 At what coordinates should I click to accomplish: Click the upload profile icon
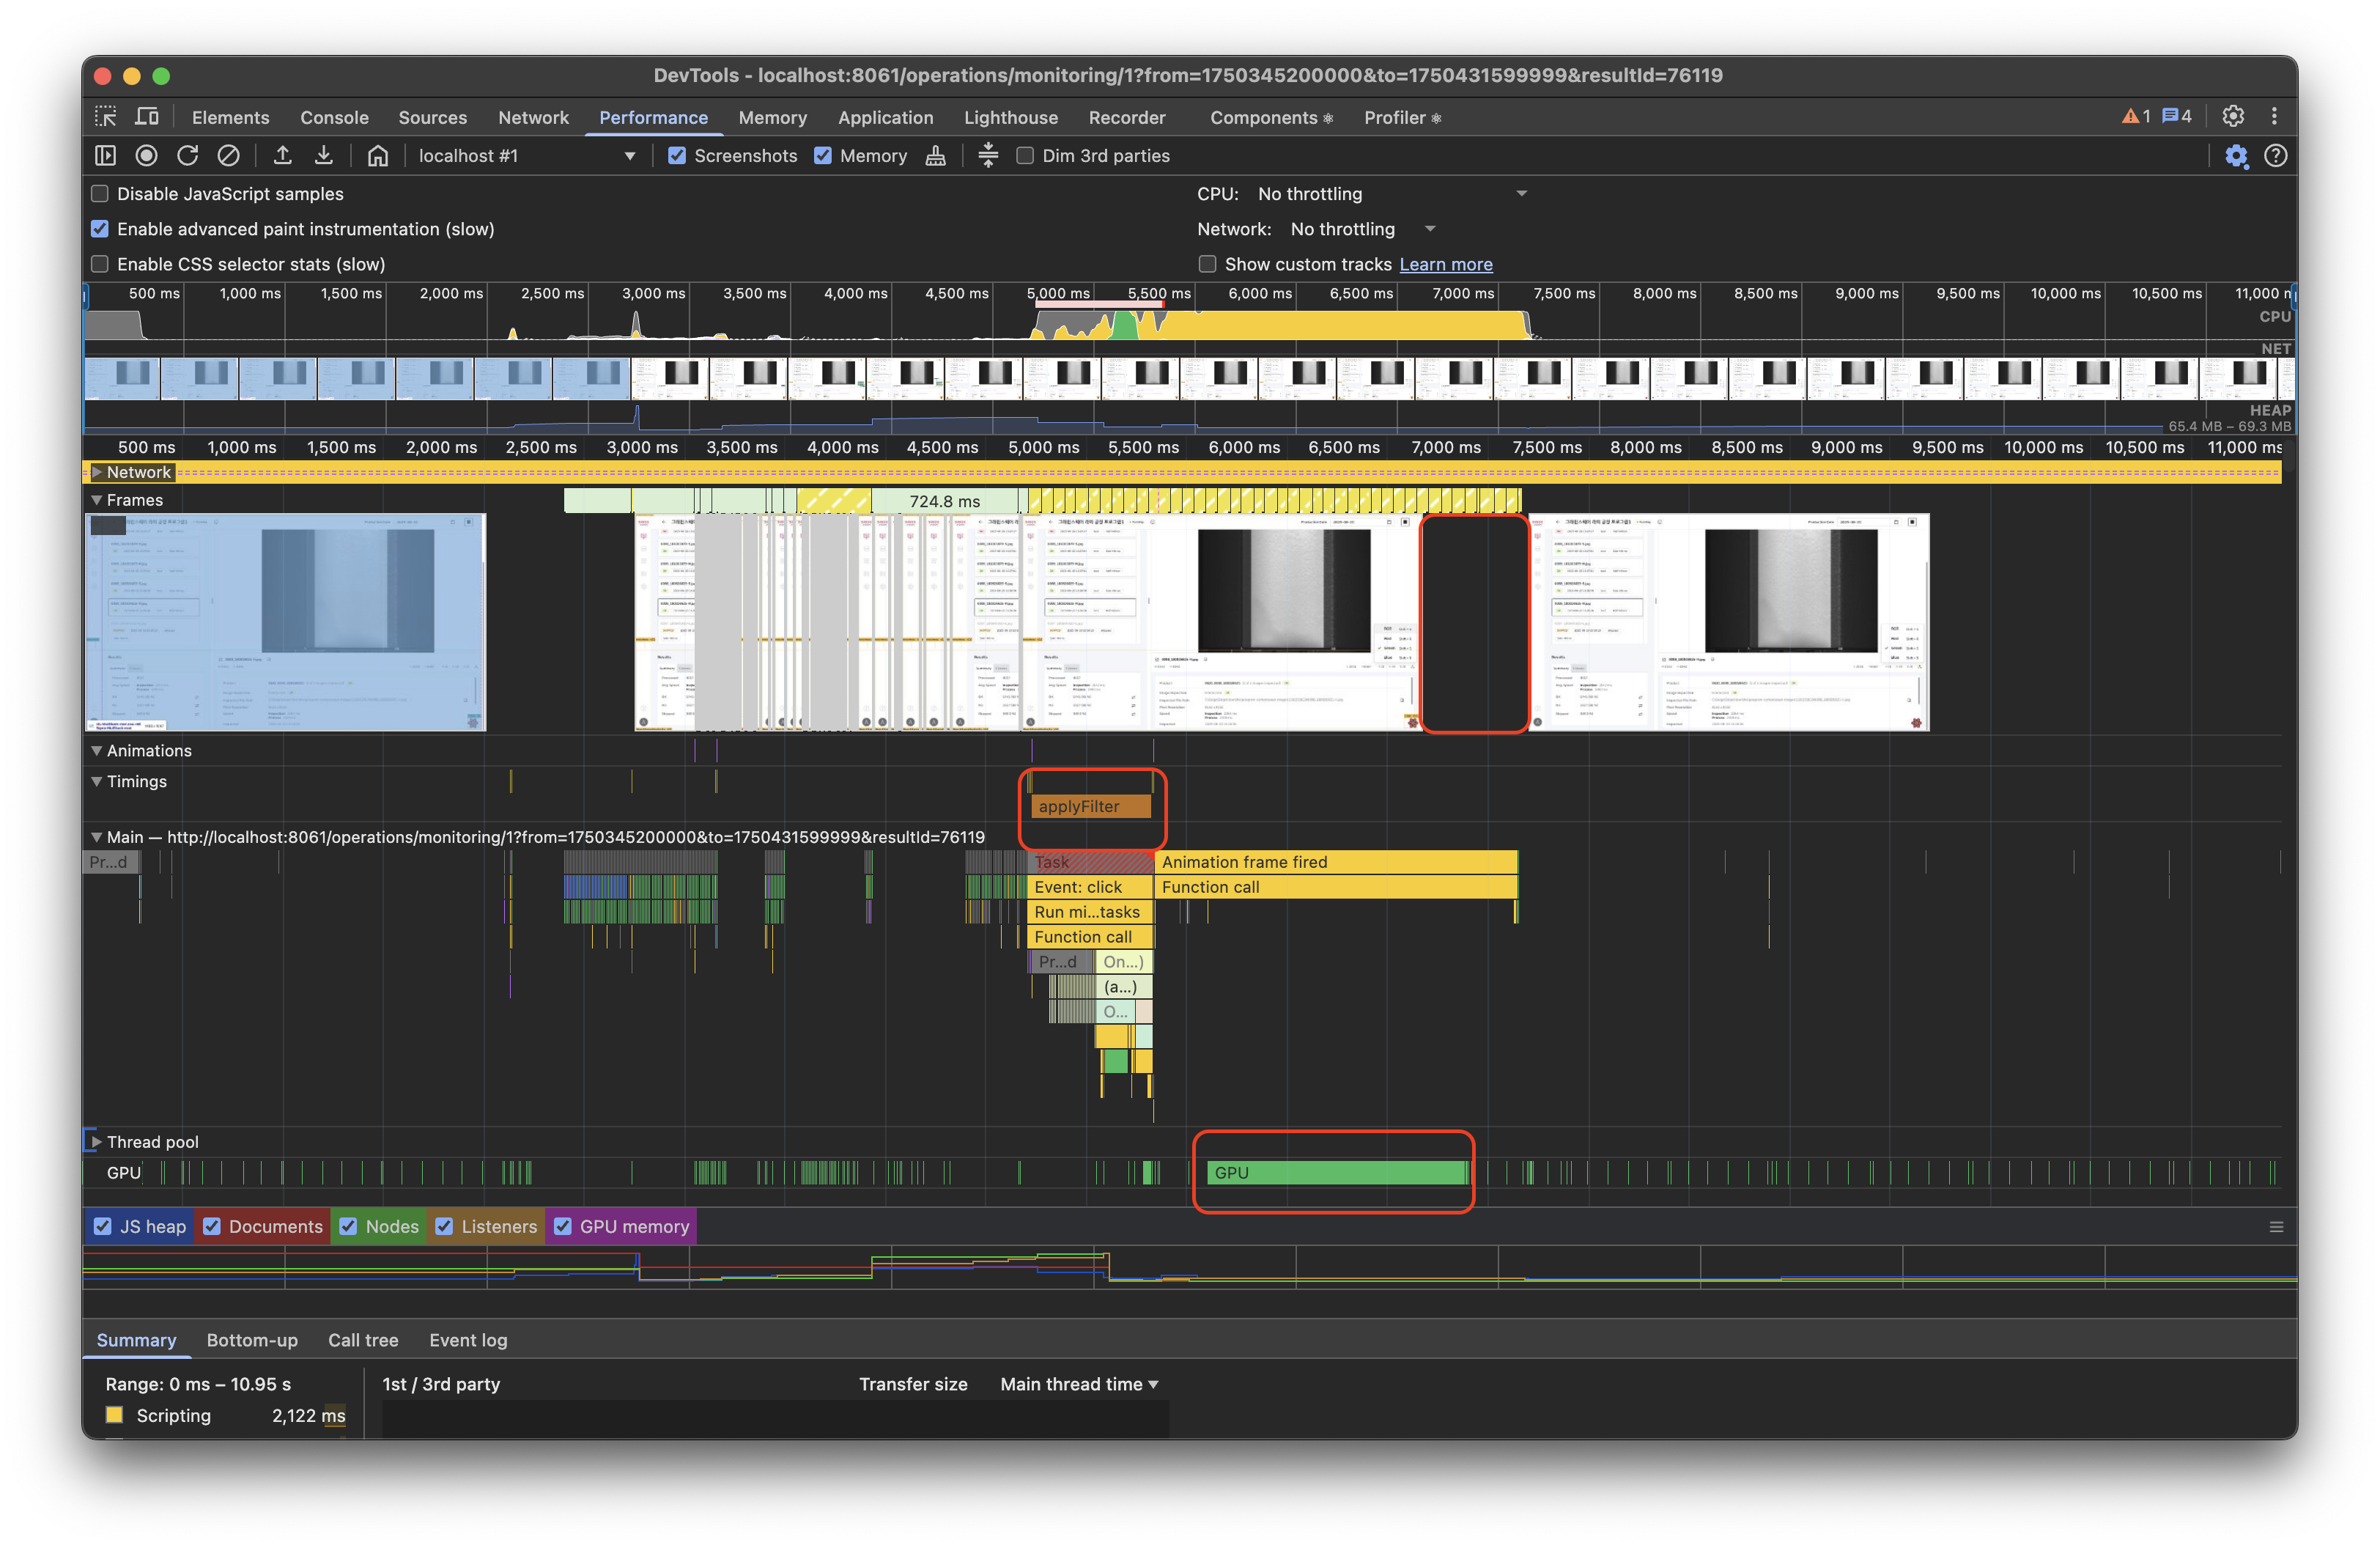[x=283, y=155]
